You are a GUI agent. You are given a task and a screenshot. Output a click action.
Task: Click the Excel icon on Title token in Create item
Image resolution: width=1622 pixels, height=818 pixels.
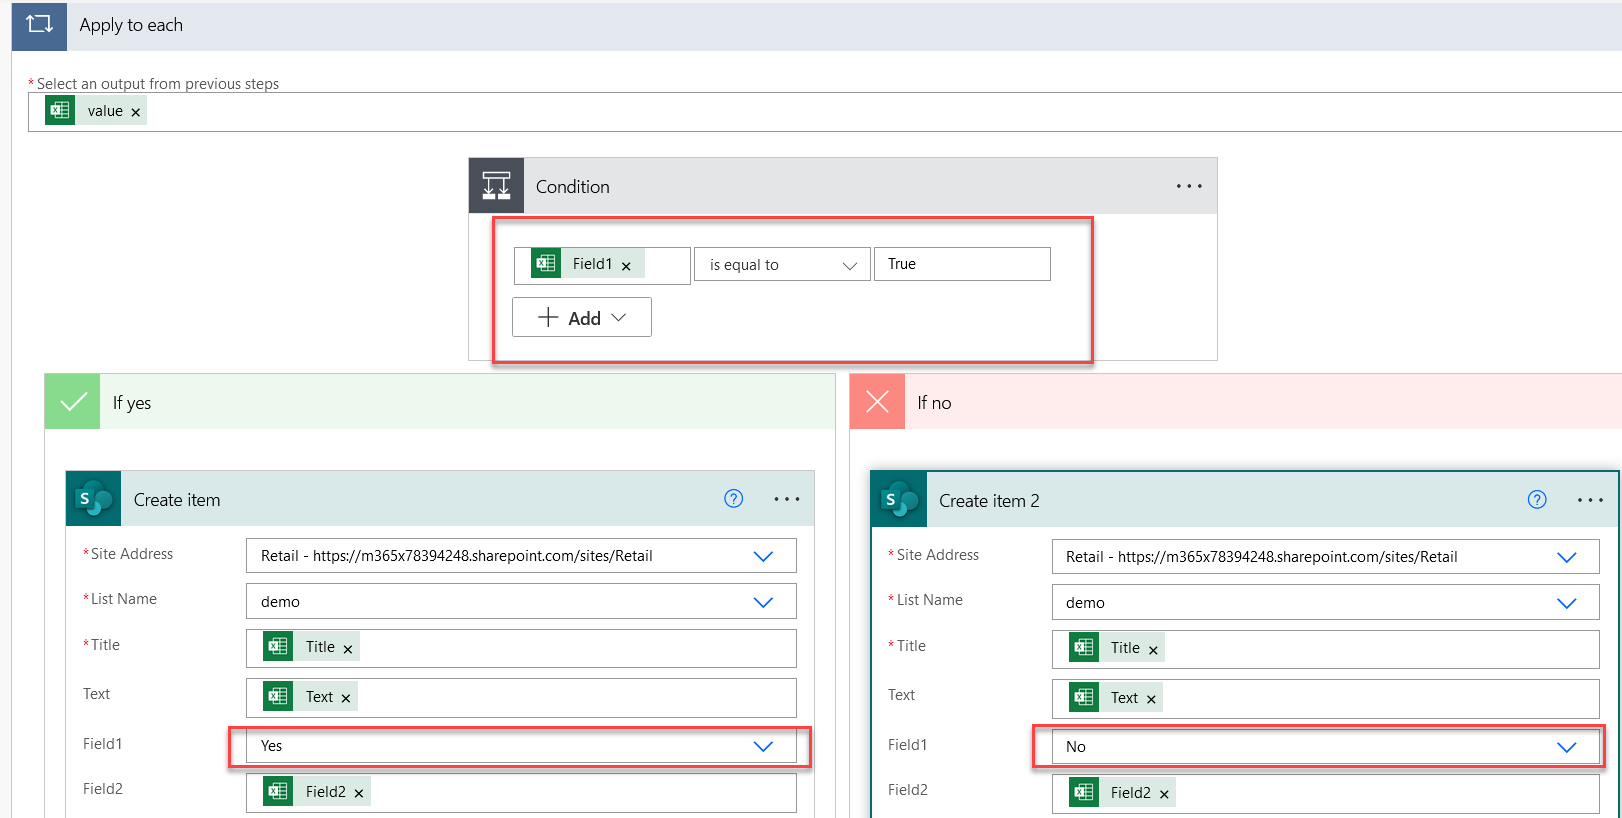(x=278, y=646)
